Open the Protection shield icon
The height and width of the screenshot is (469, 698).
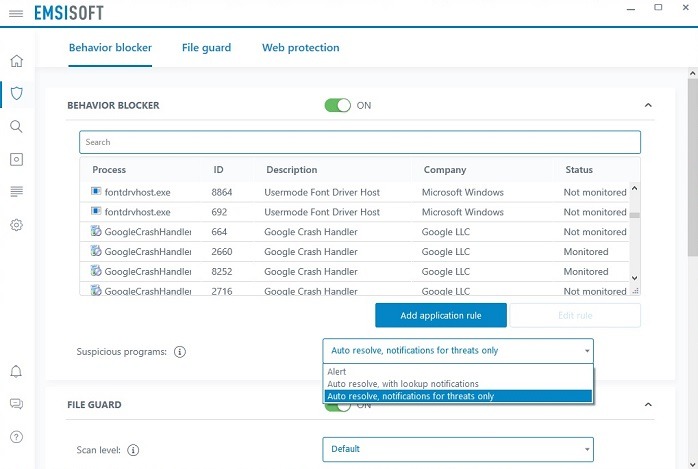point(16,93)
